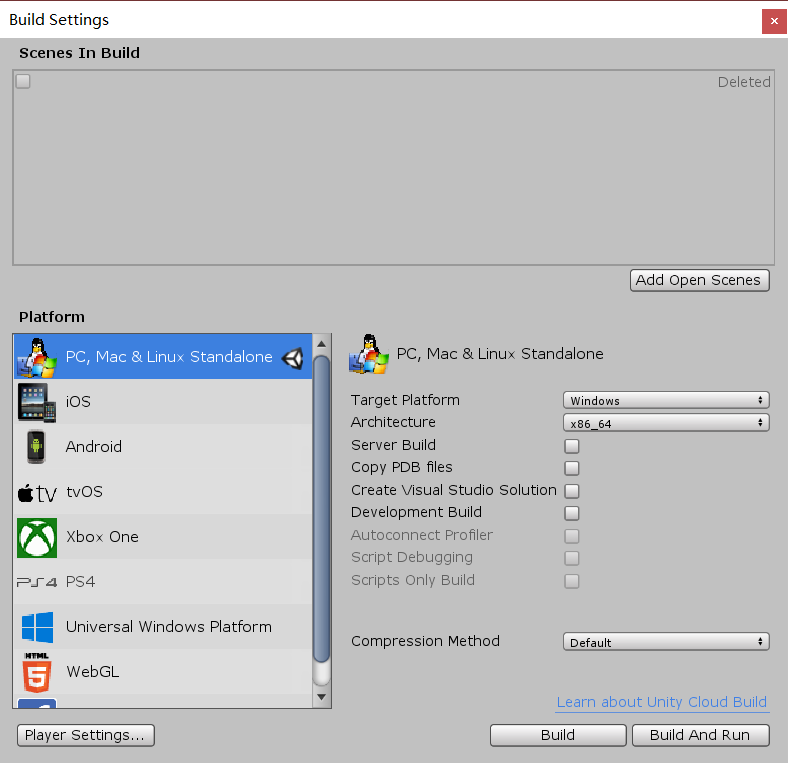This screenshot has height=763, width=788.
Task: Click the iOS device icon
Action: [37, 402]
